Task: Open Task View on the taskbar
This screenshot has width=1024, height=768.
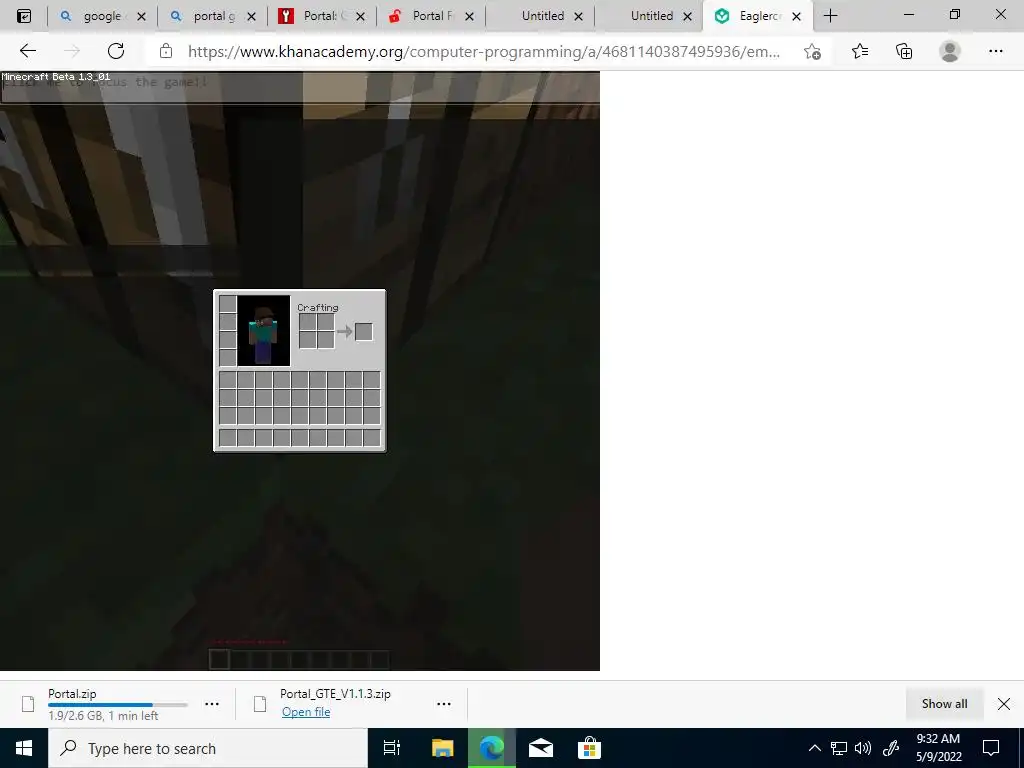Action: pyautogui.click(x=392, y=748)
